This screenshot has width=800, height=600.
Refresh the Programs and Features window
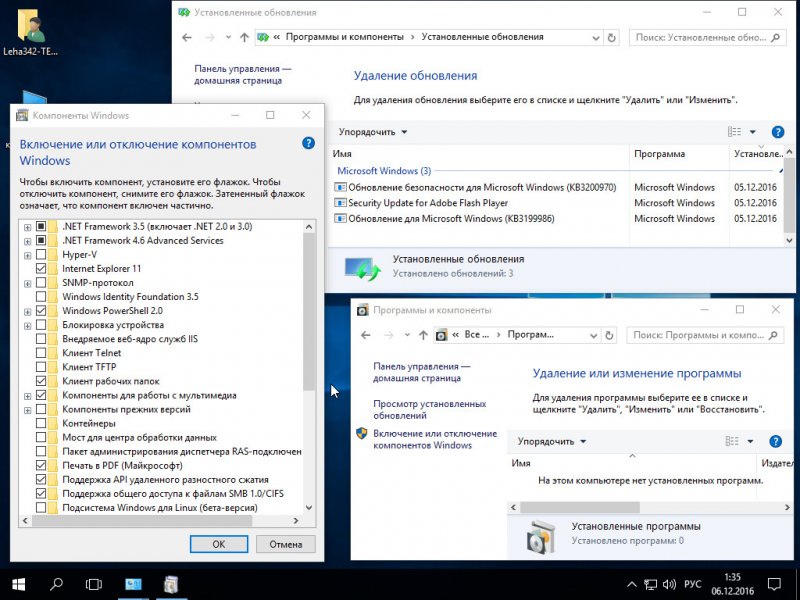(609, 335)
